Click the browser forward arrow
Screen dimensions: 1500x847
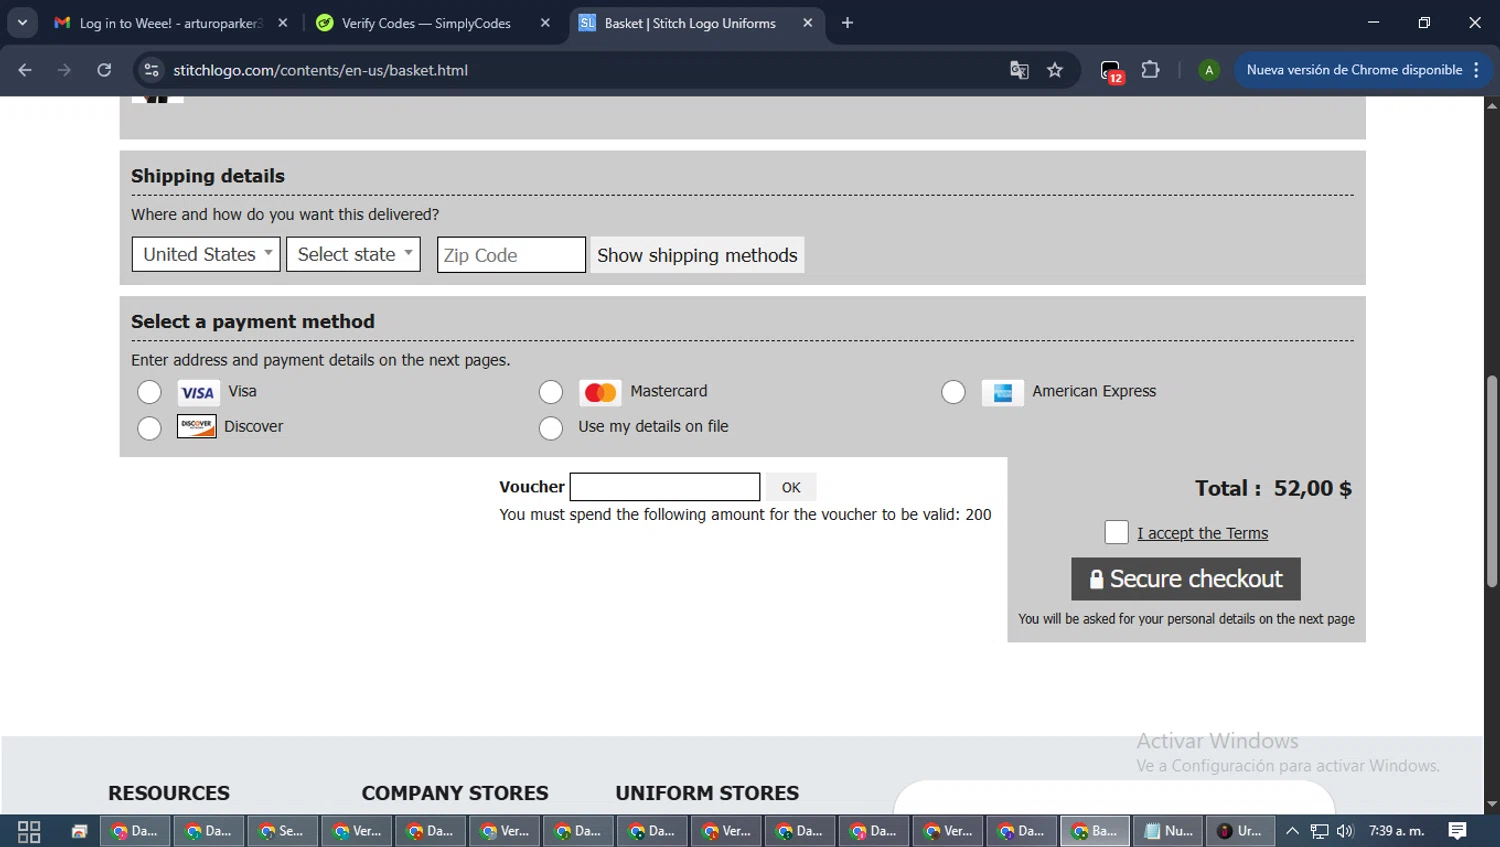(64, 70)
